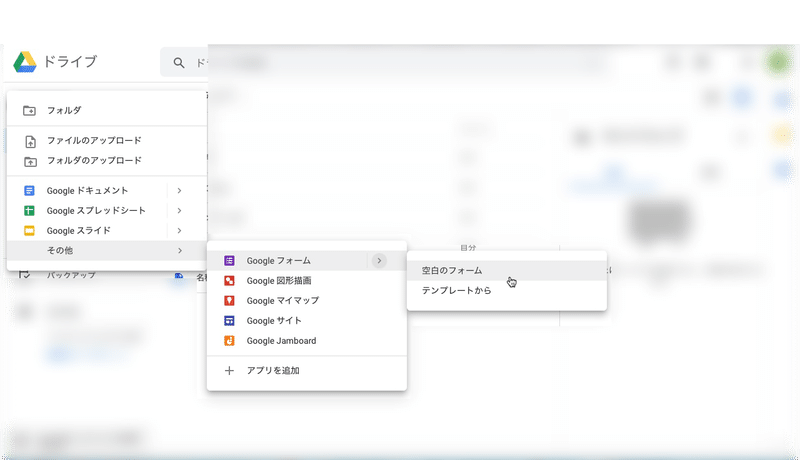This screenshot has width=800, height=460.
Task: Choose テンプレートから option
Action: pyautogui.click(x=507, y=290)
